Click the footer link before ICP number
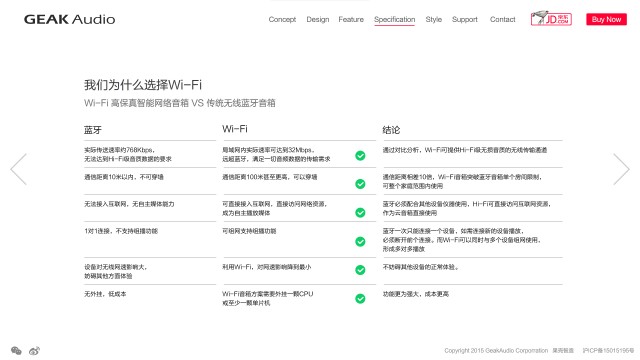This screenshot has width=640, height=360. (x=563, y=351)
